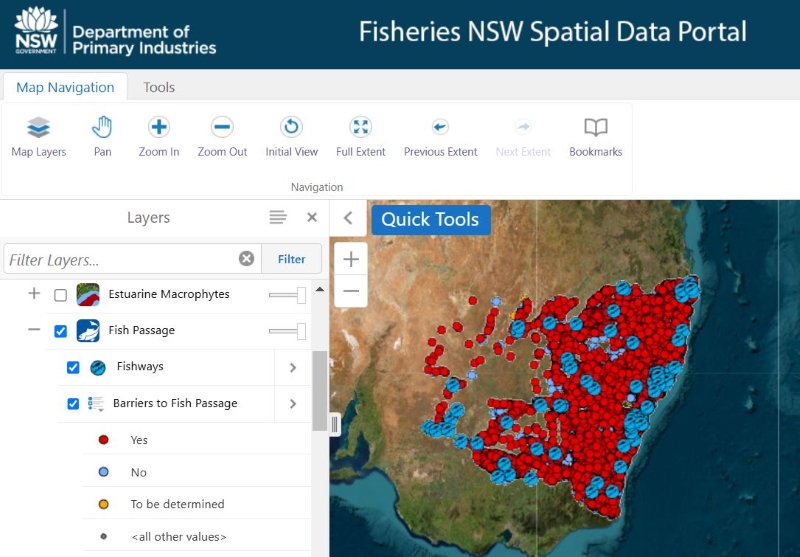Zoom to Full Extent
Screen dimensions: 800x557
click(360, 137)
